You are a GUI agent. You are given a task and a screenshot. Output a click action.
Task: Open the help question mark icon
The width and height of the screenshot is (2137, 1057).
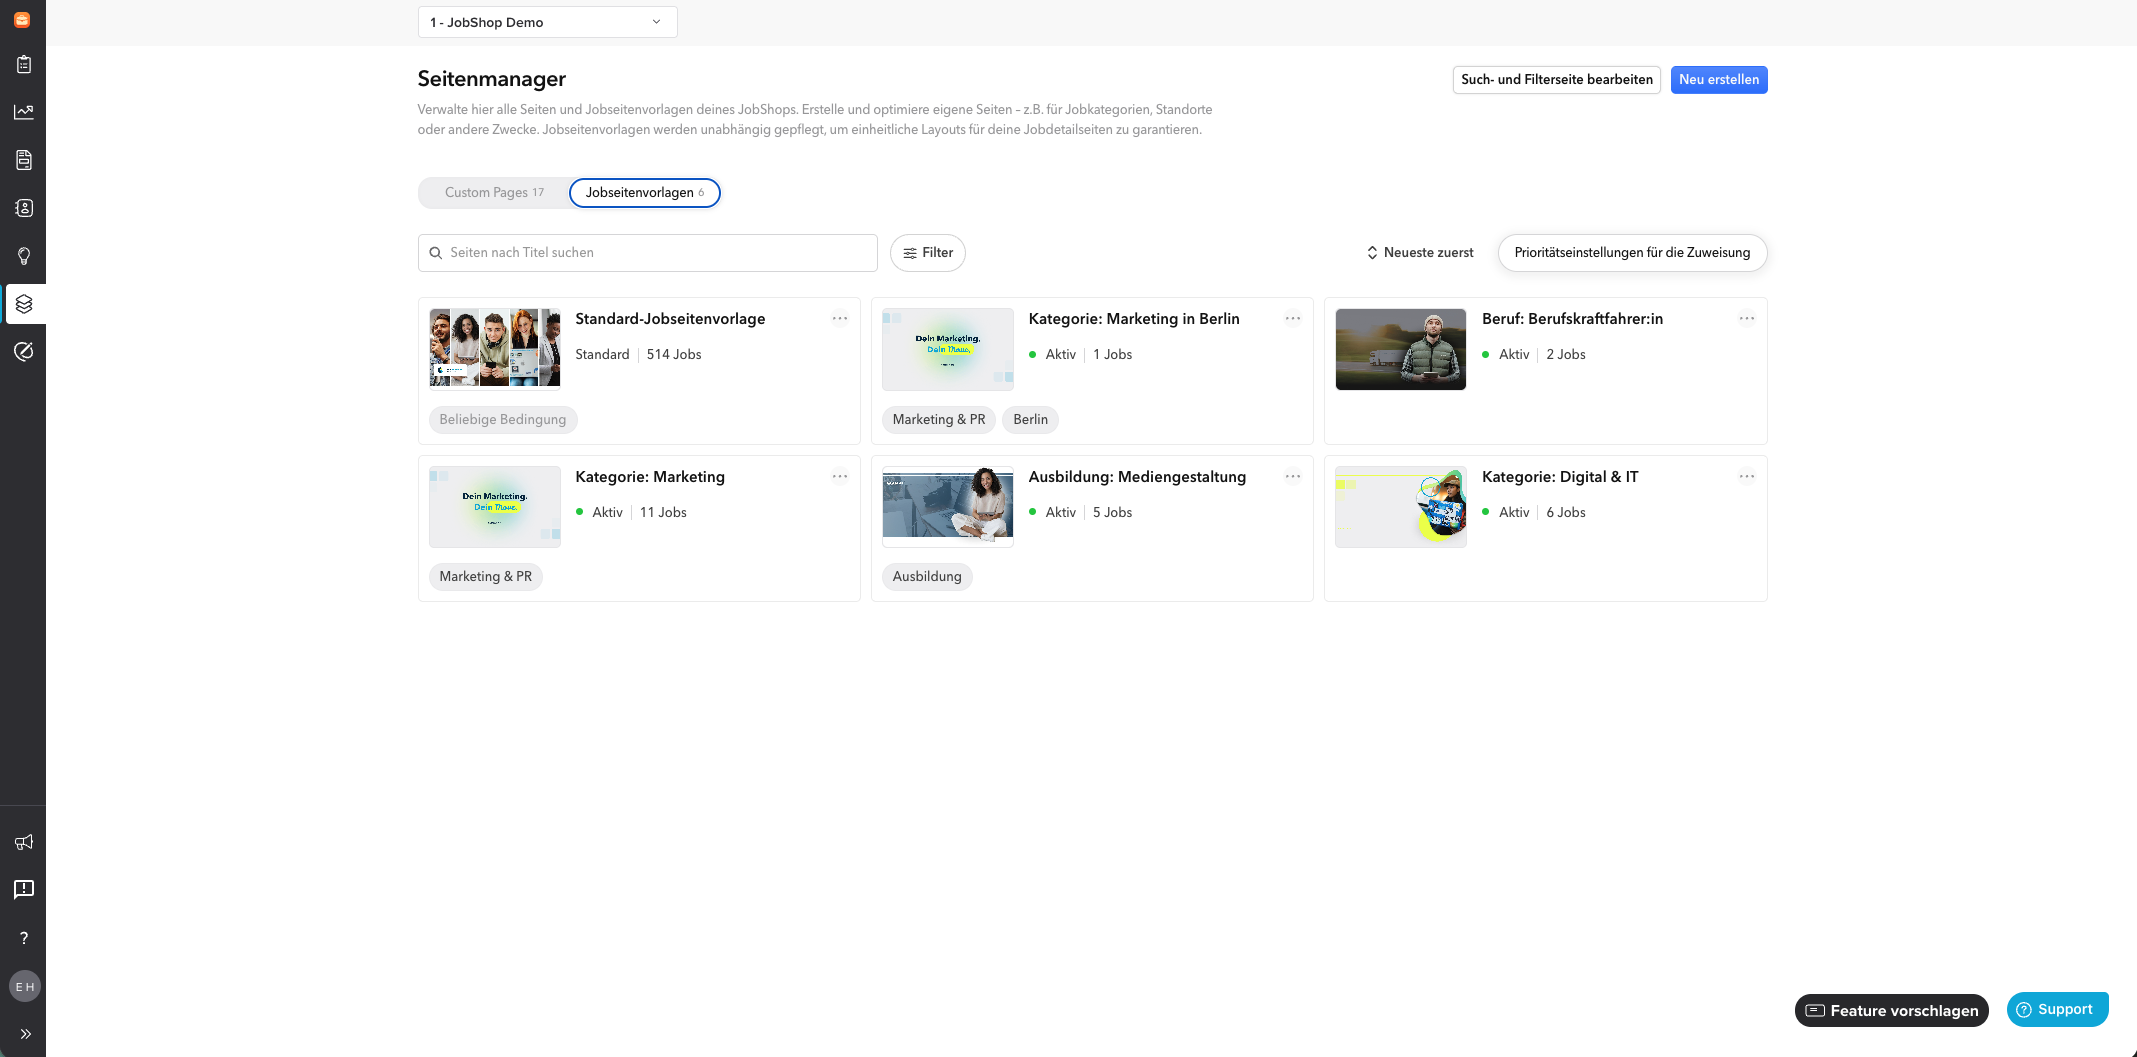tap(24, 938)
